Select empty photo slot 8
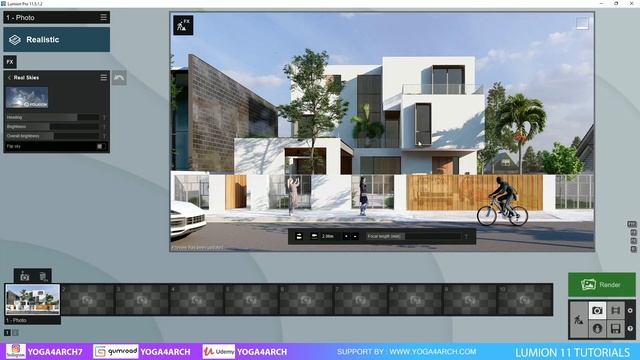This screenshot has height=360, width=640. point(416,300)
